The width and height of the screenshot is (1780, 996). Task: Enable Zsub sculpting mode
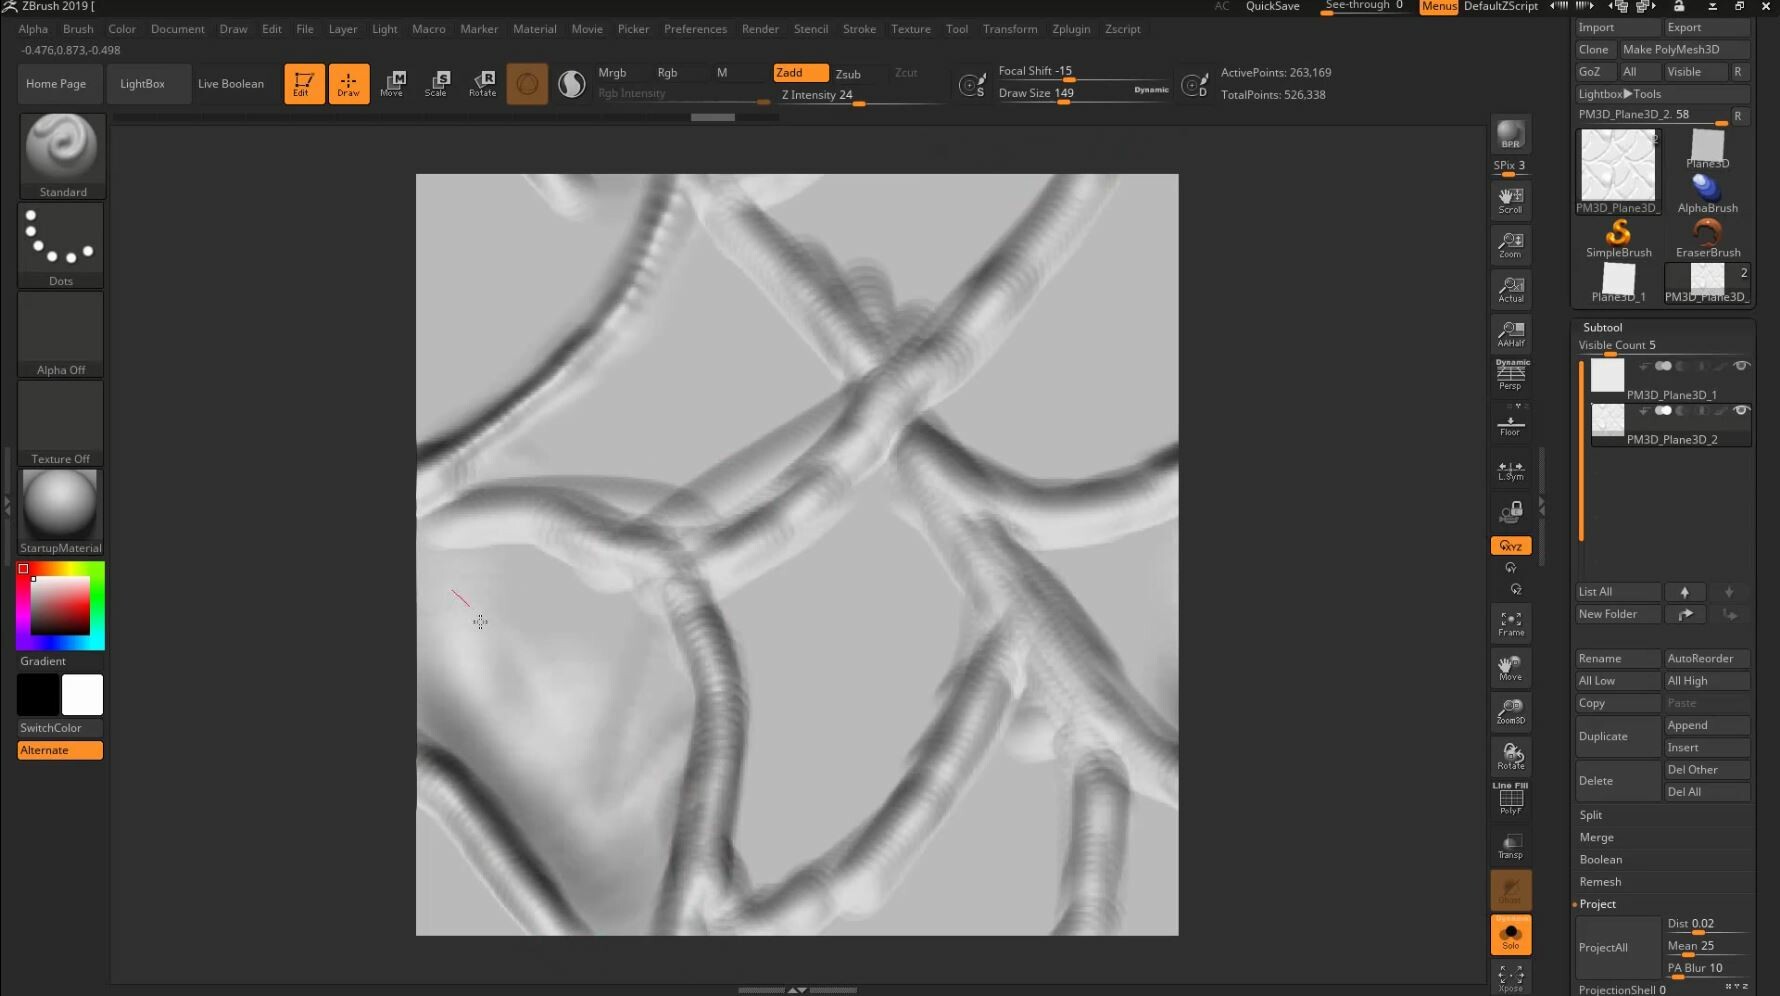pos(848,74)
